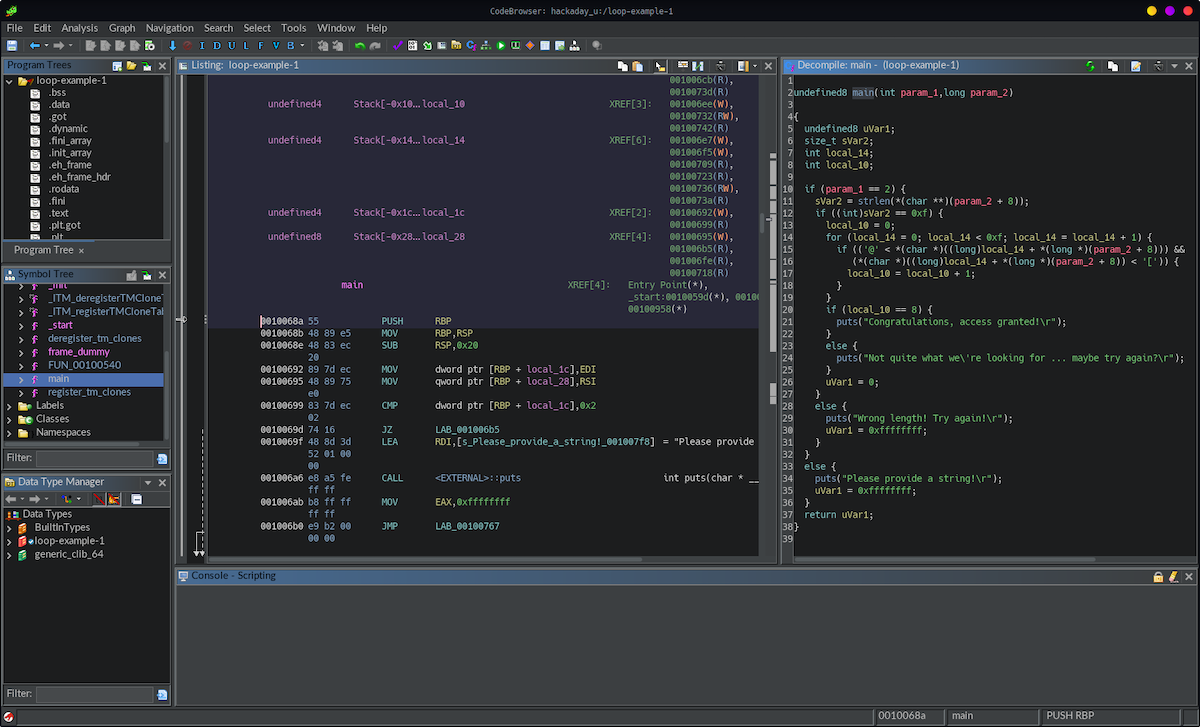
Task: Toggle the cursor marker icon in Listing header
Action: 660,66
